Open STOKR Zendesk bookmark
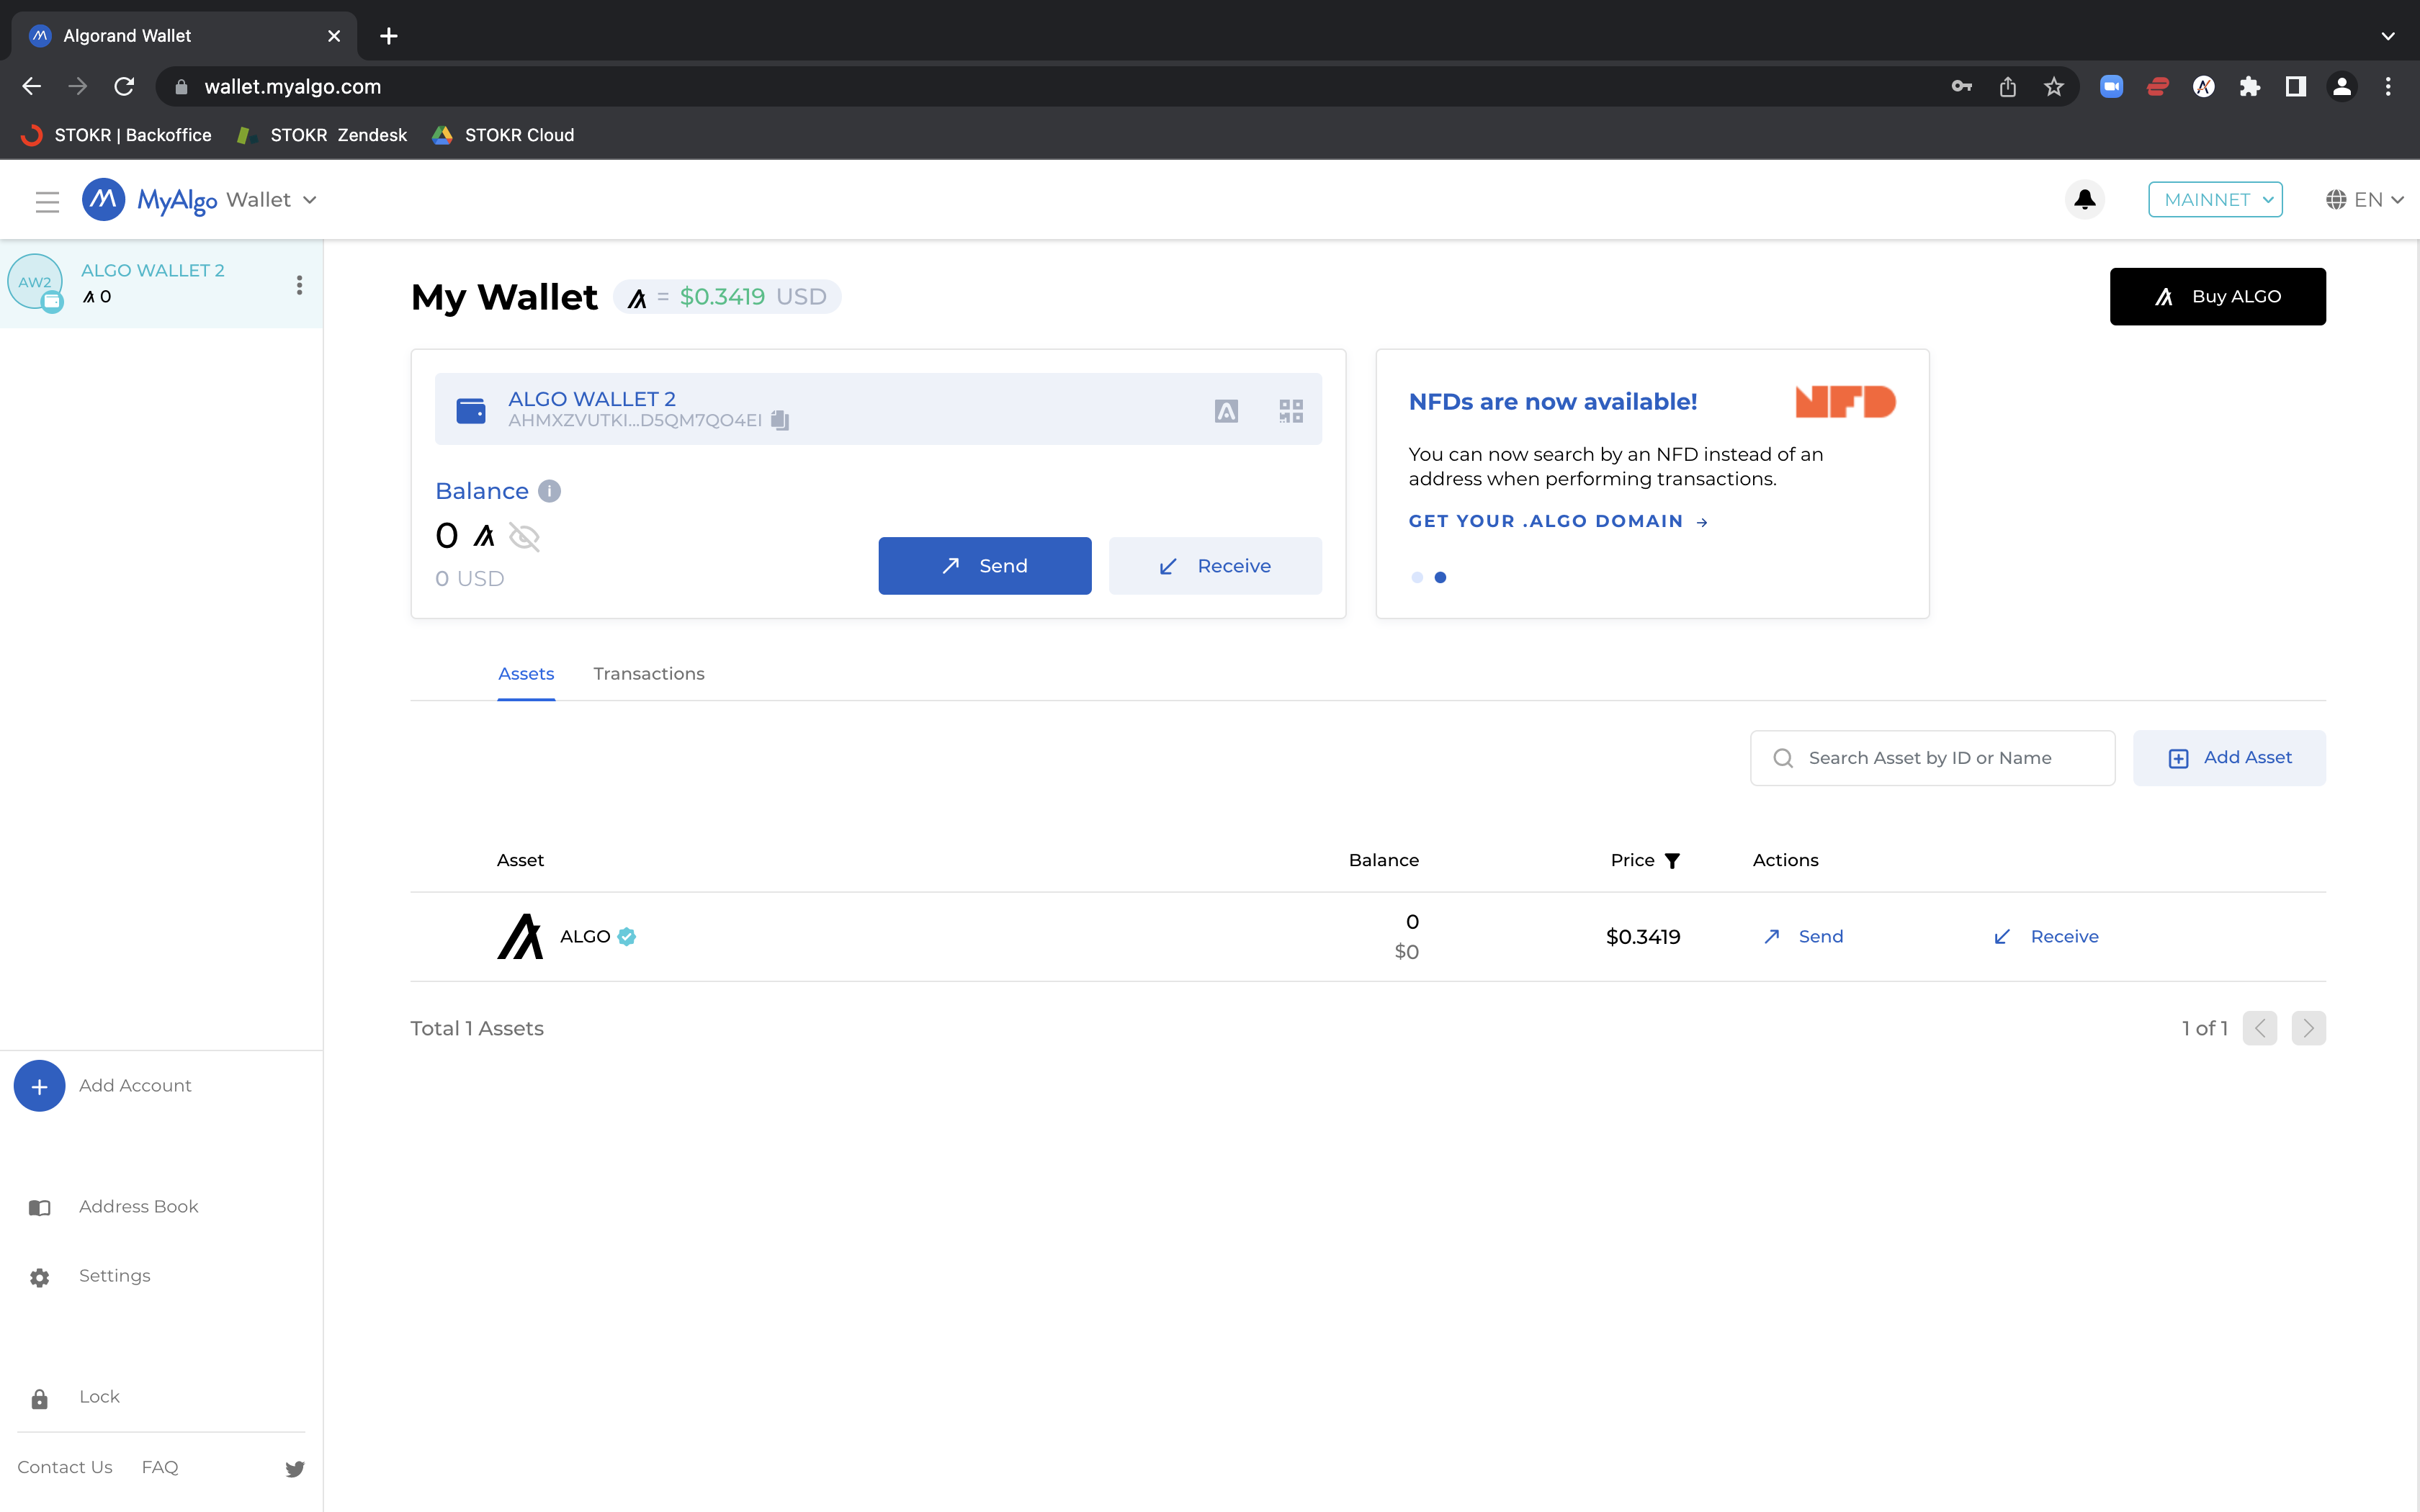2420x1512 pixels. coord(322,135)
